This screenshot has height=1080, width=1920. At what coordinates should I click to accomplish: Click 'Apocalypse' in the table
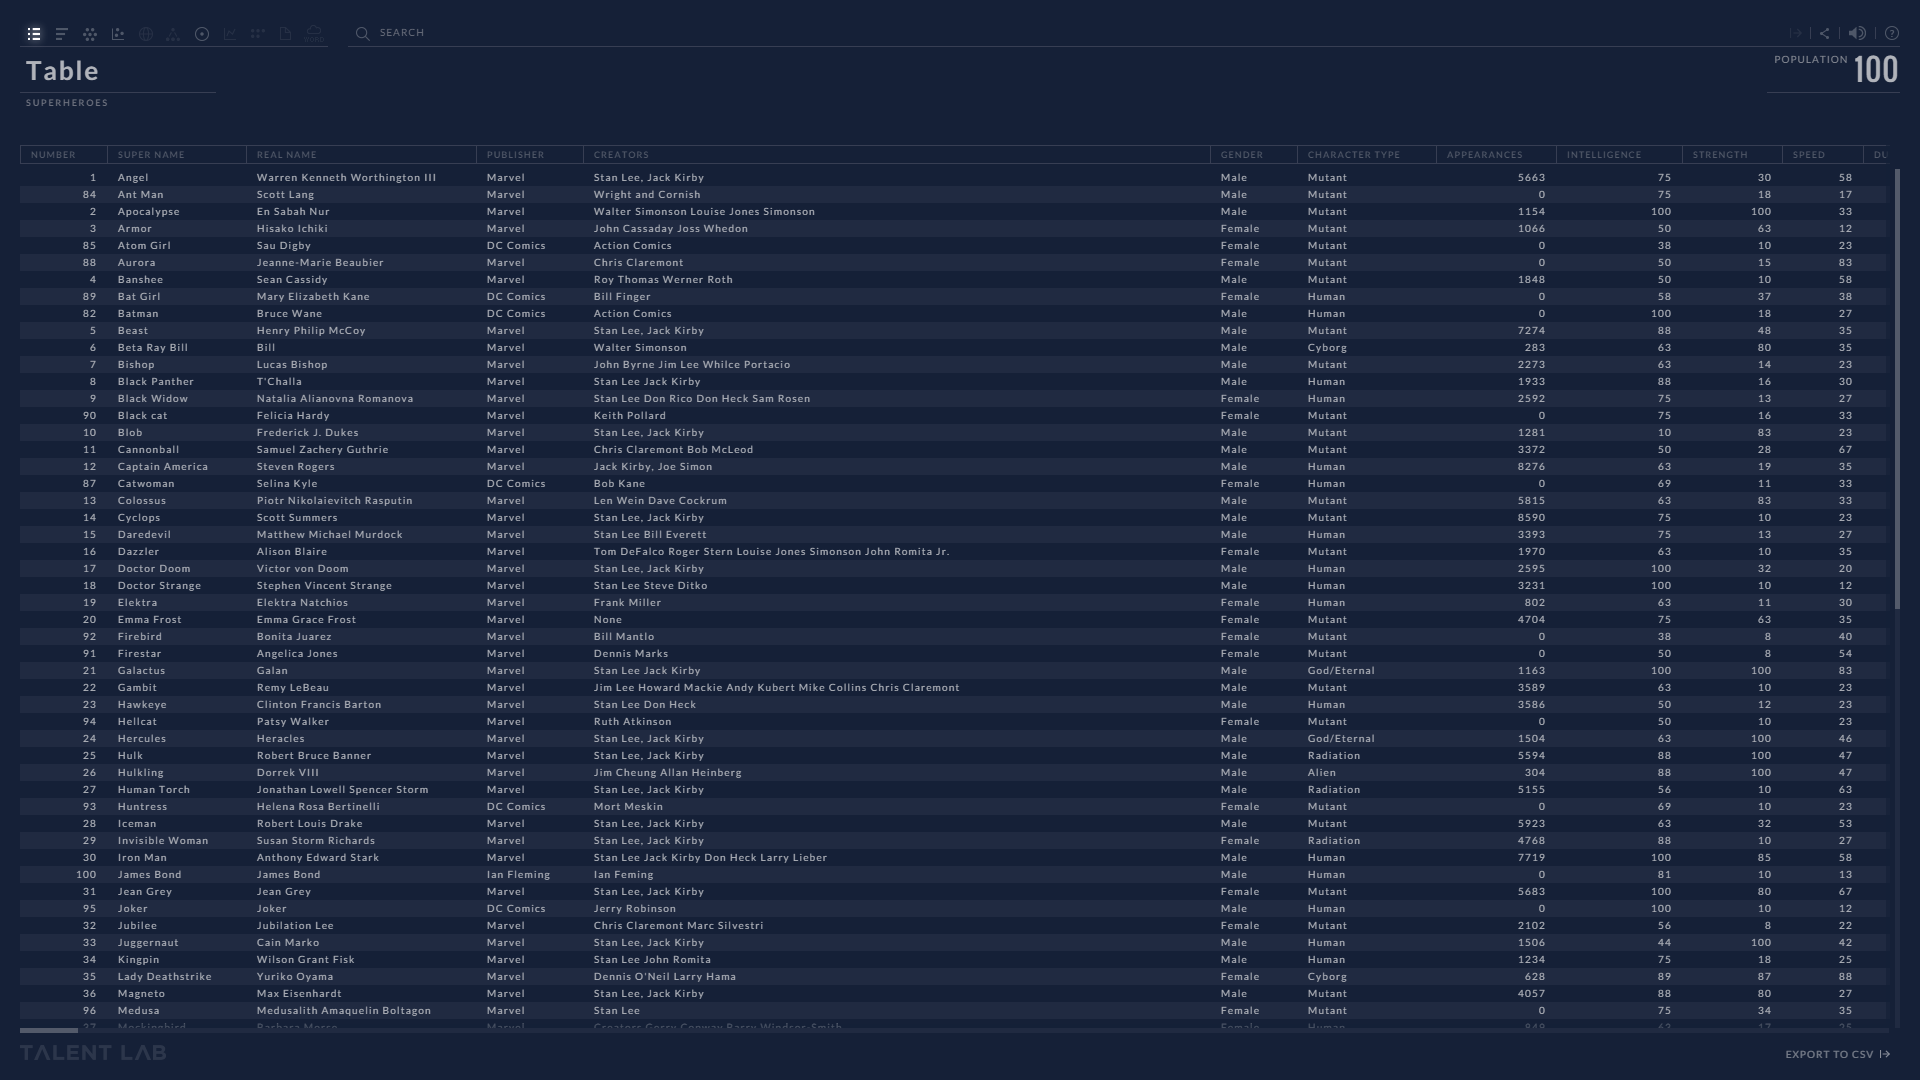tap(148, 212)
